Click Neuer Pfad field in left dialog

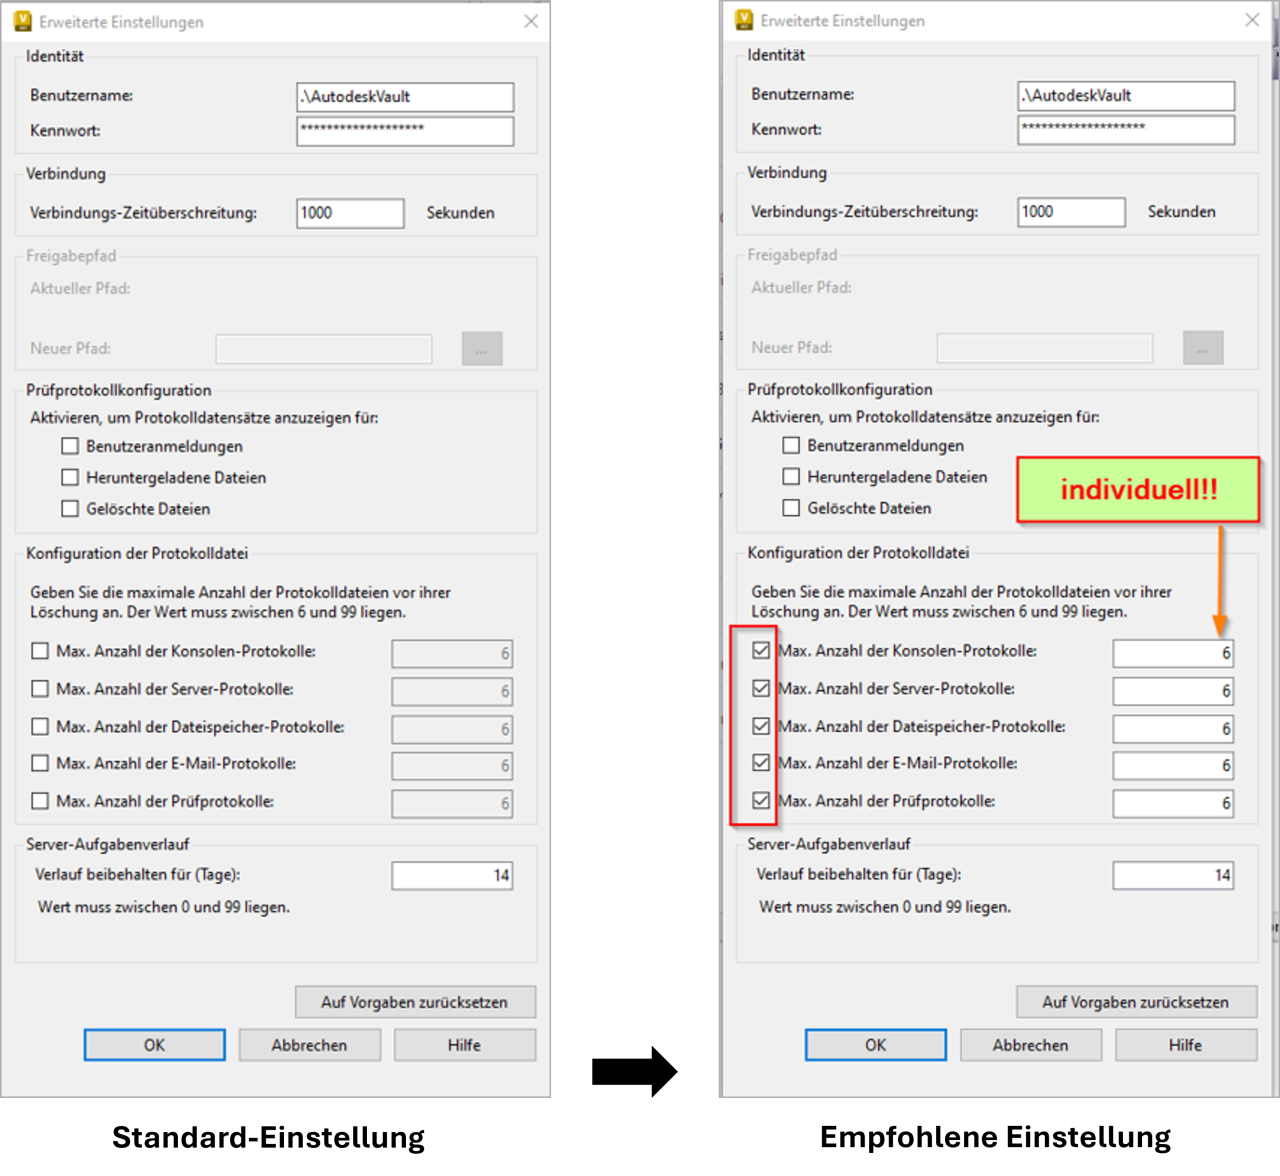pos(324,349)
